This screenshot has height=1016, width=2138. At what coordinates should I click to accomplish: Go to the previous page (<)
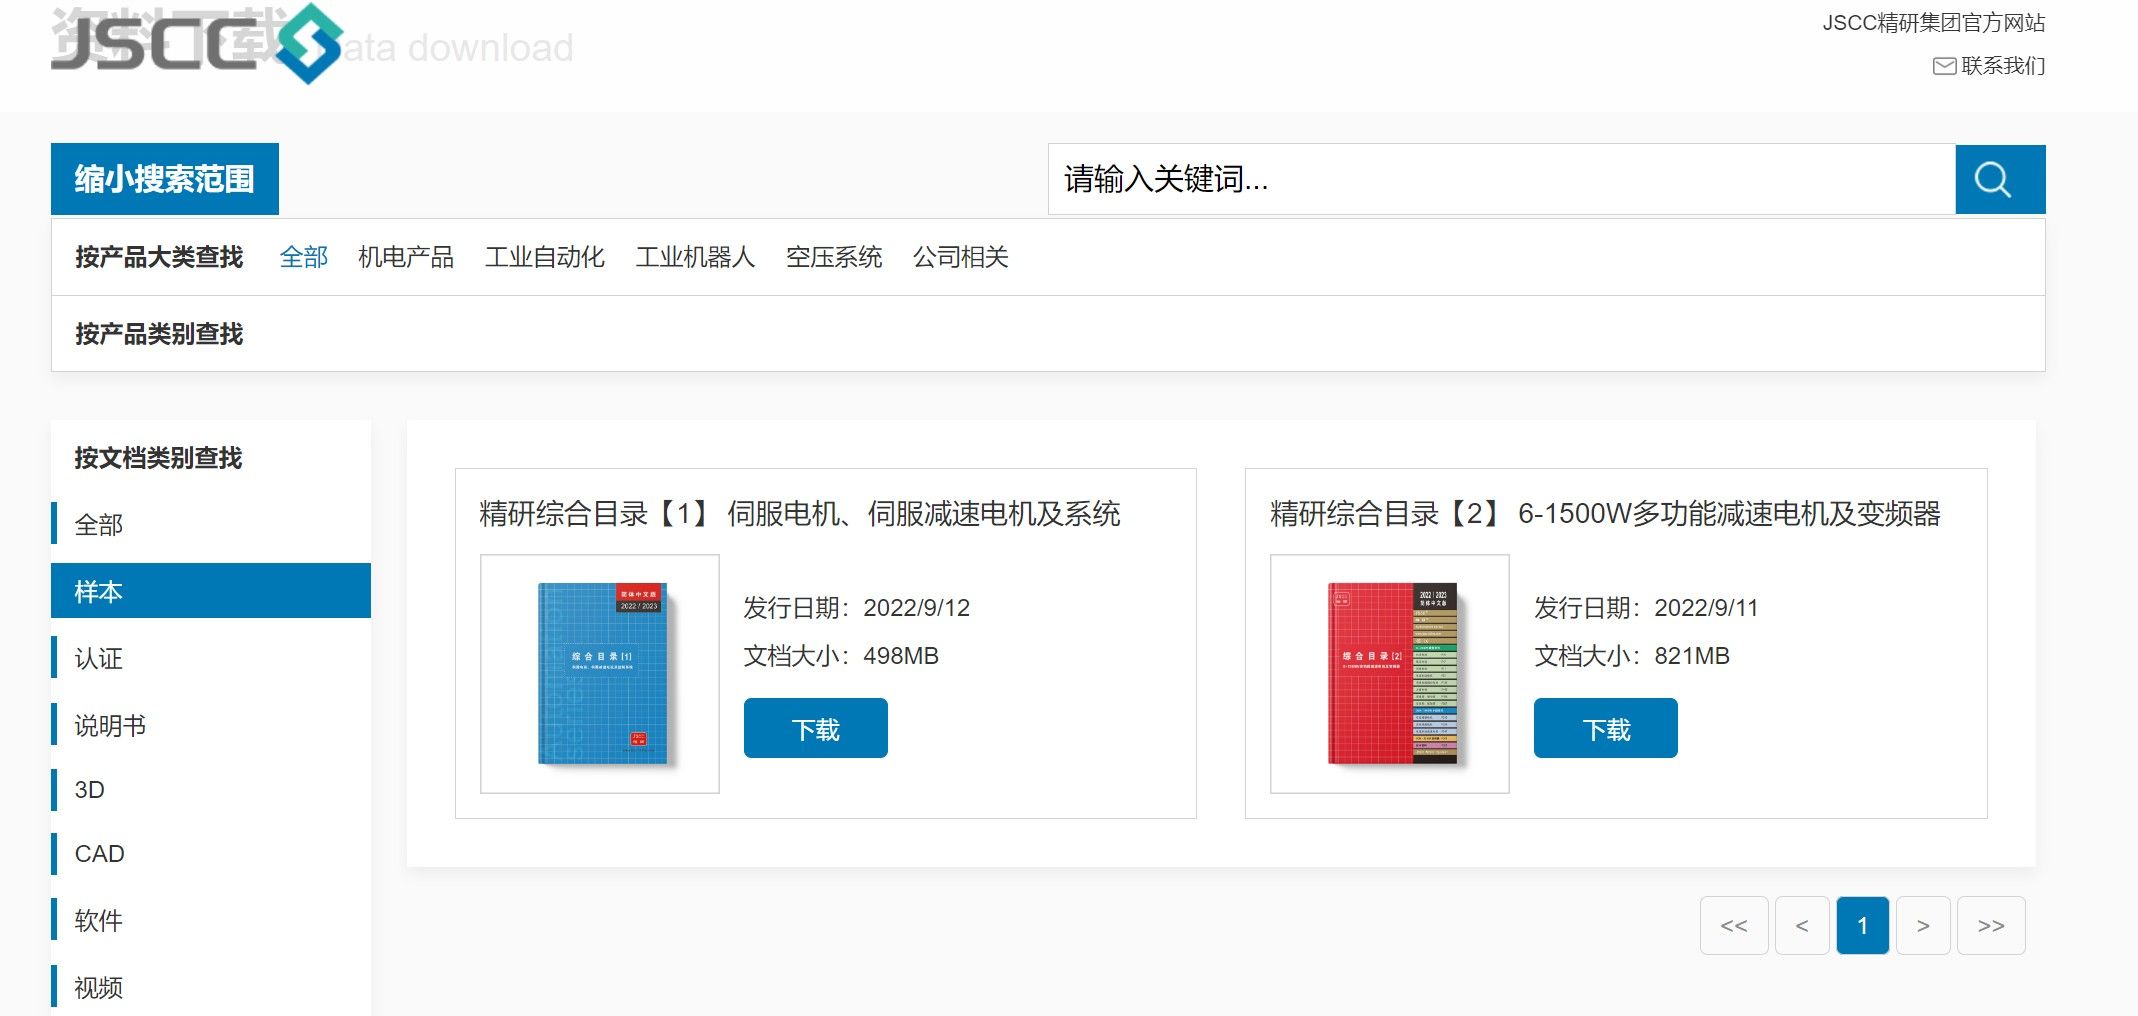pyautogui.click(x=1801, y=926)
